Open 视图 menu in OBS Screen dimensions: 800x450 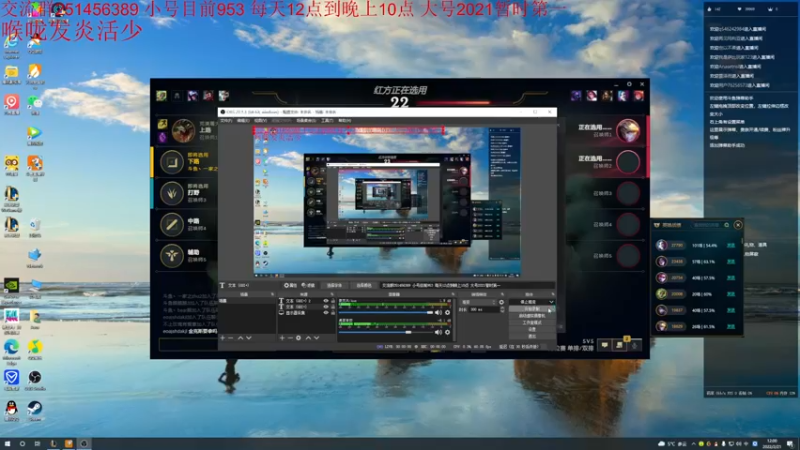(x=260, y=120)
